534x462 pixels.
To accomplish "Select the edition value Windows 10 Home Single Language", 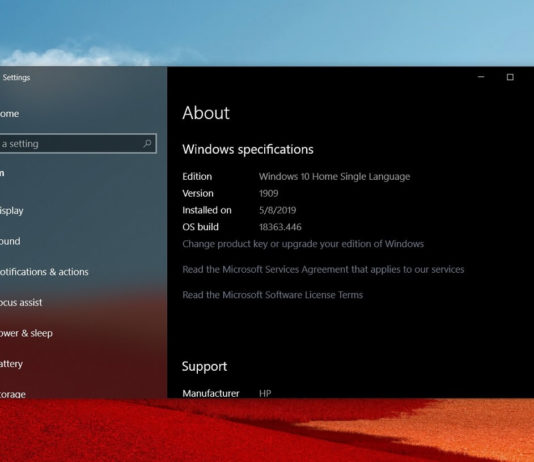I will [334, 176].
